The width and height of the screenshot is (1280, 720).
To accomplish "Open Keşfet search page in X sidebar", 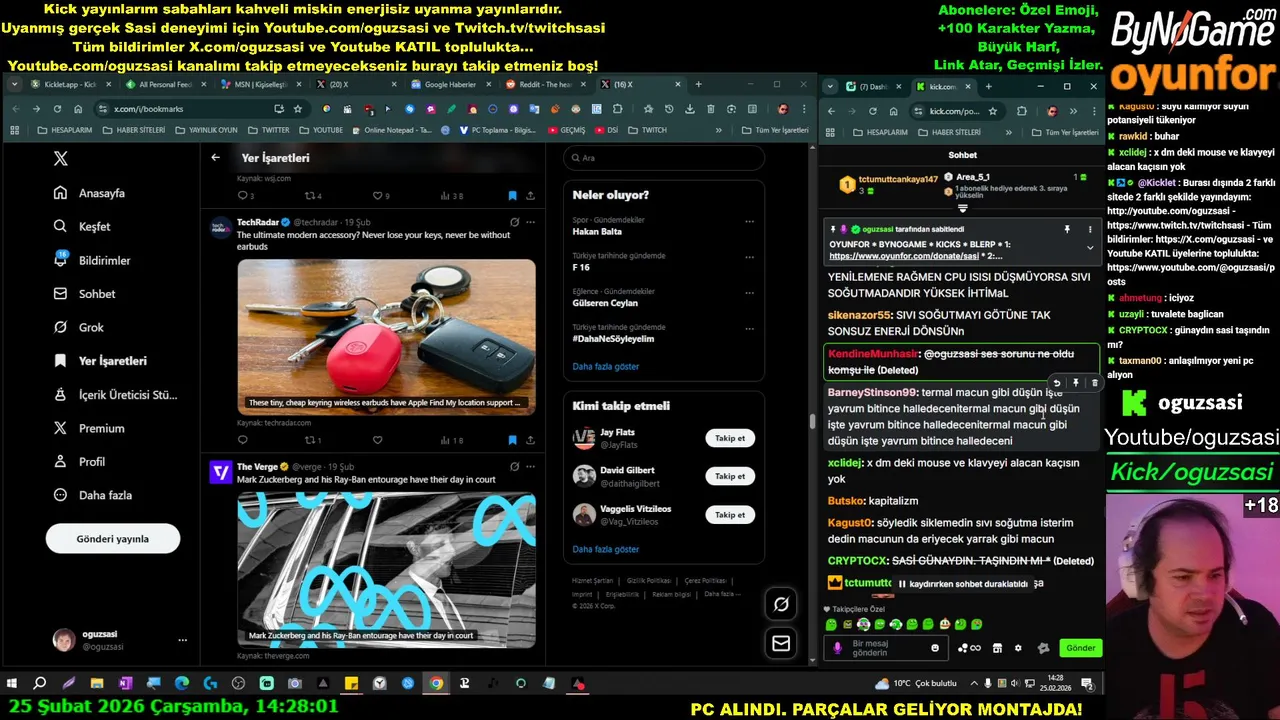I will pos(83,227).
